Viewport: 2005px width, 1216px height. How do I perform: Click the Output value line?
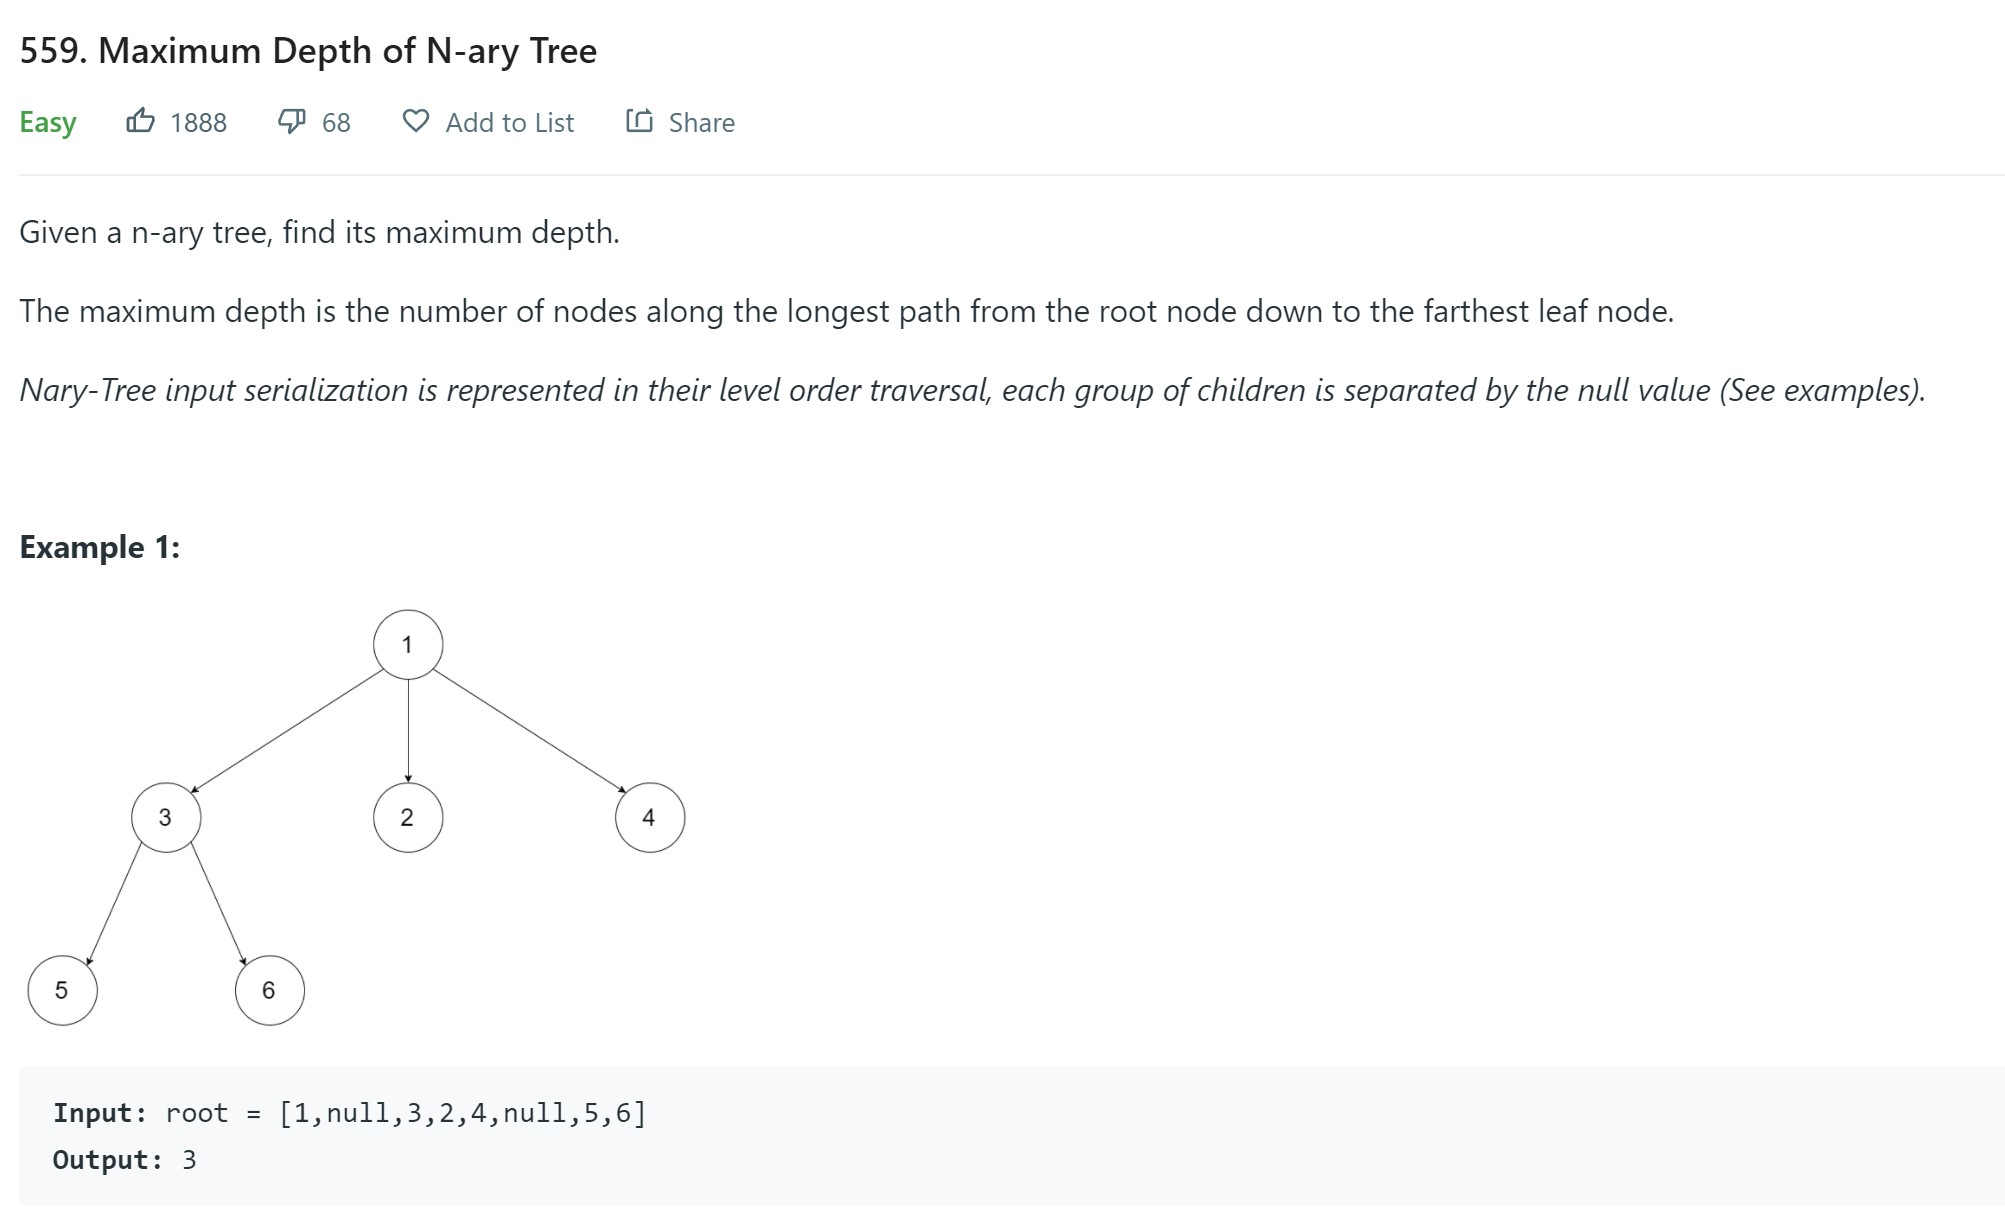[125, 1160]
